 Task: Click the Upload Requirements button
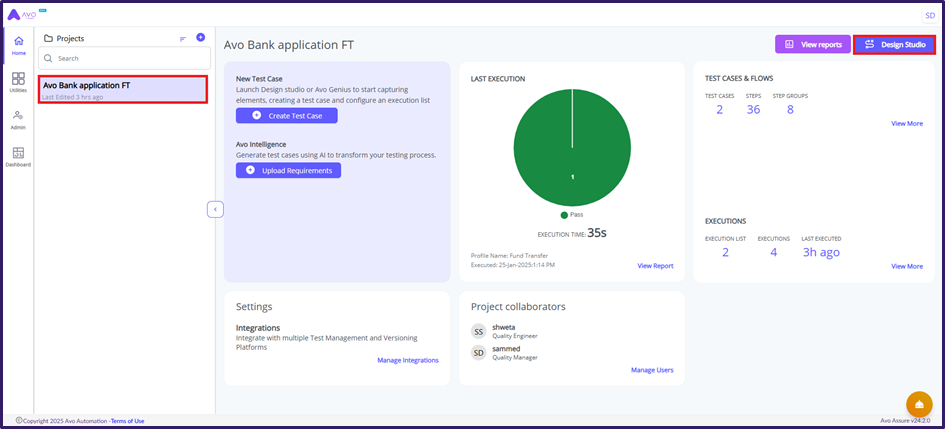288,171
